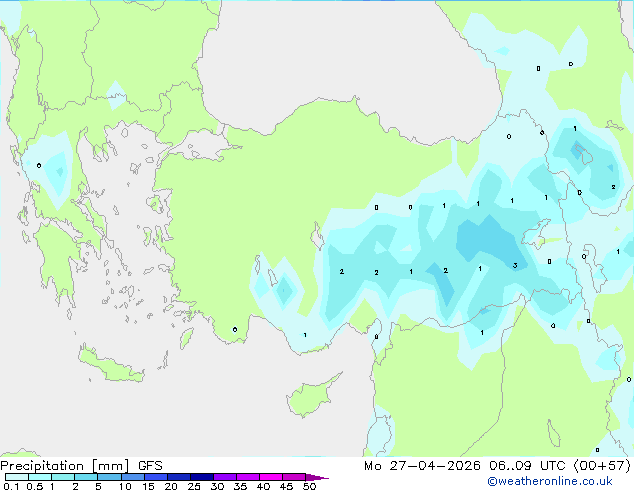This screenshot has height=490, width=634.
Task: Click the '06..09 UTC' time text
Action: tap(527, 466)
